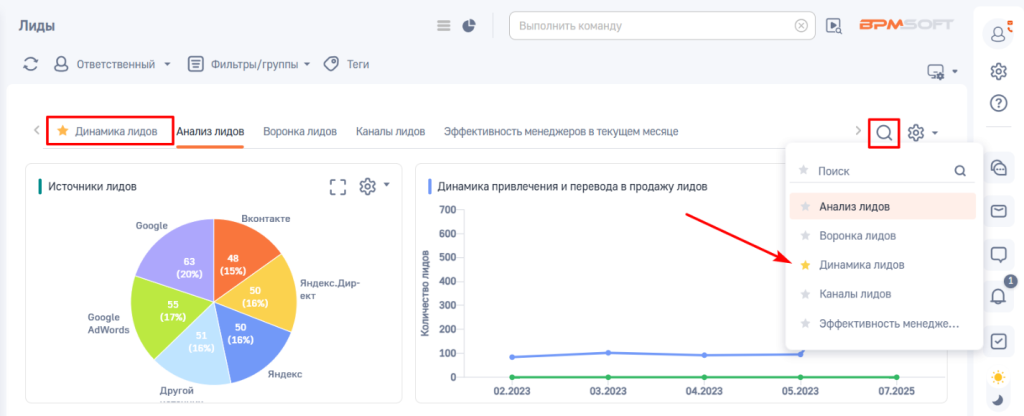Click the dashboard search magnifier icon

click(884, 133)
